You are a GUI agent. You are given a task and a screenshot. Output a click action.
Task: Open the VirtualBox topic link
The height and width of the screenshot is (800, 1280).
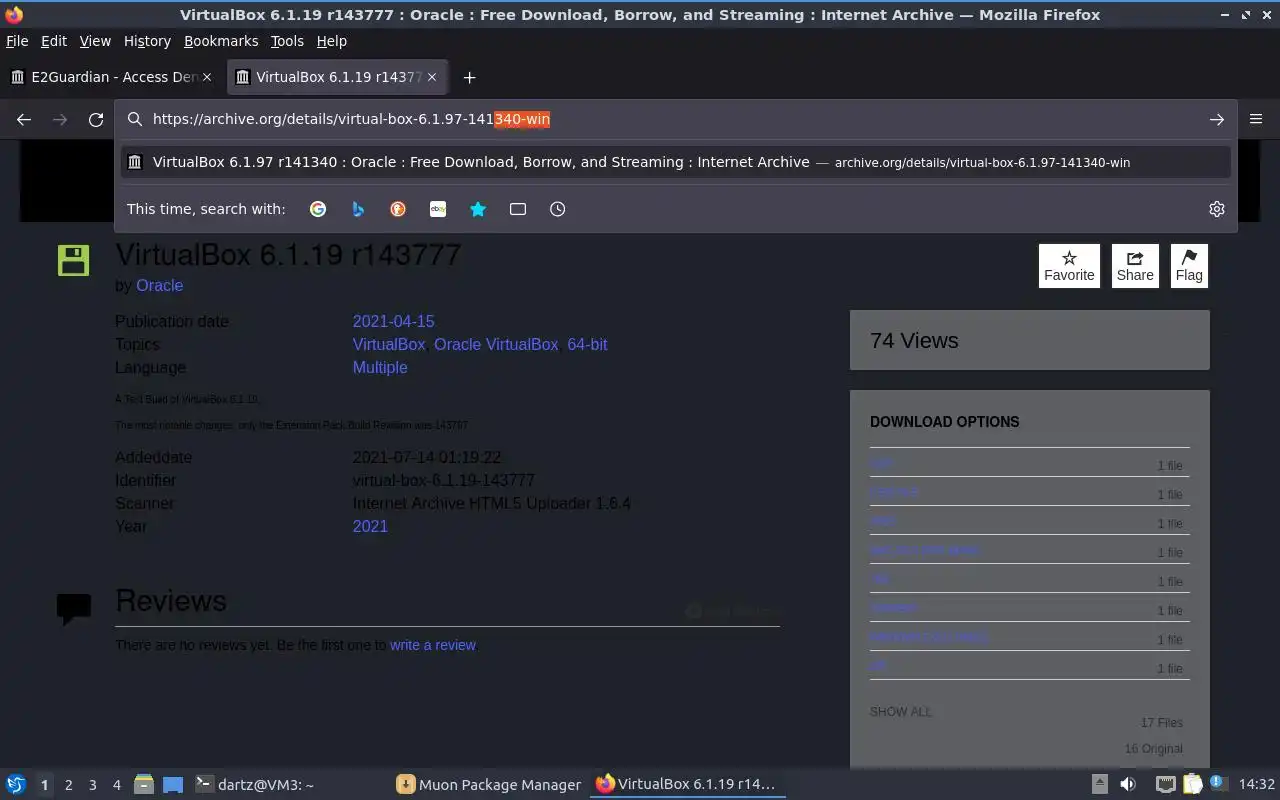[389, 344]
